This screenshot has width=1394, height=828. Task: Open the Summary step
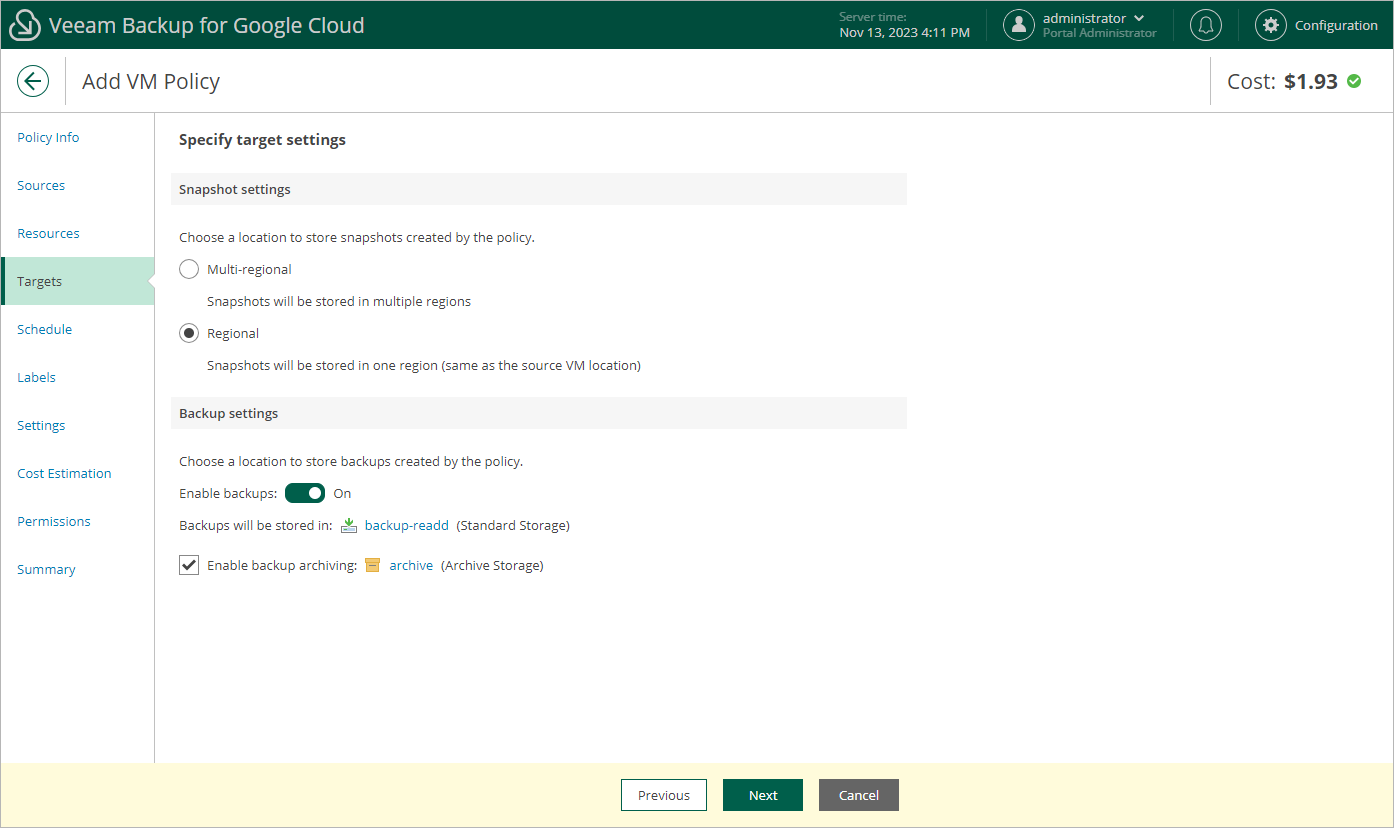pyautogui.click(x=46, y=569)
